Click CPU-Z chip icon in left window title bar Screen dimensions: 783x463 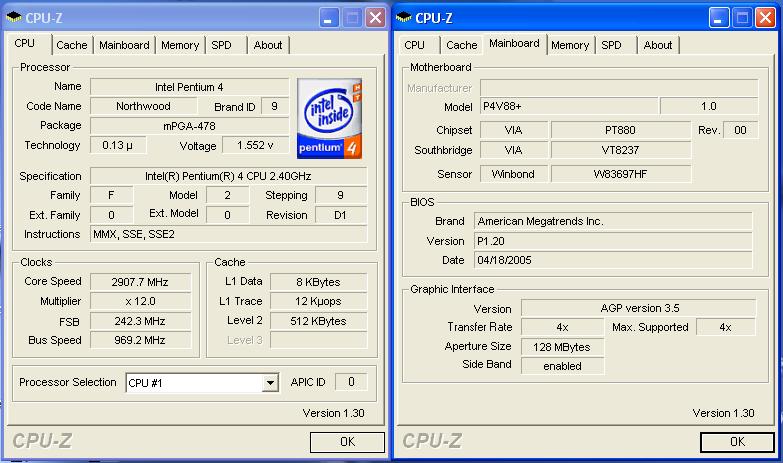pyautogui.click(x=13, y=18)
